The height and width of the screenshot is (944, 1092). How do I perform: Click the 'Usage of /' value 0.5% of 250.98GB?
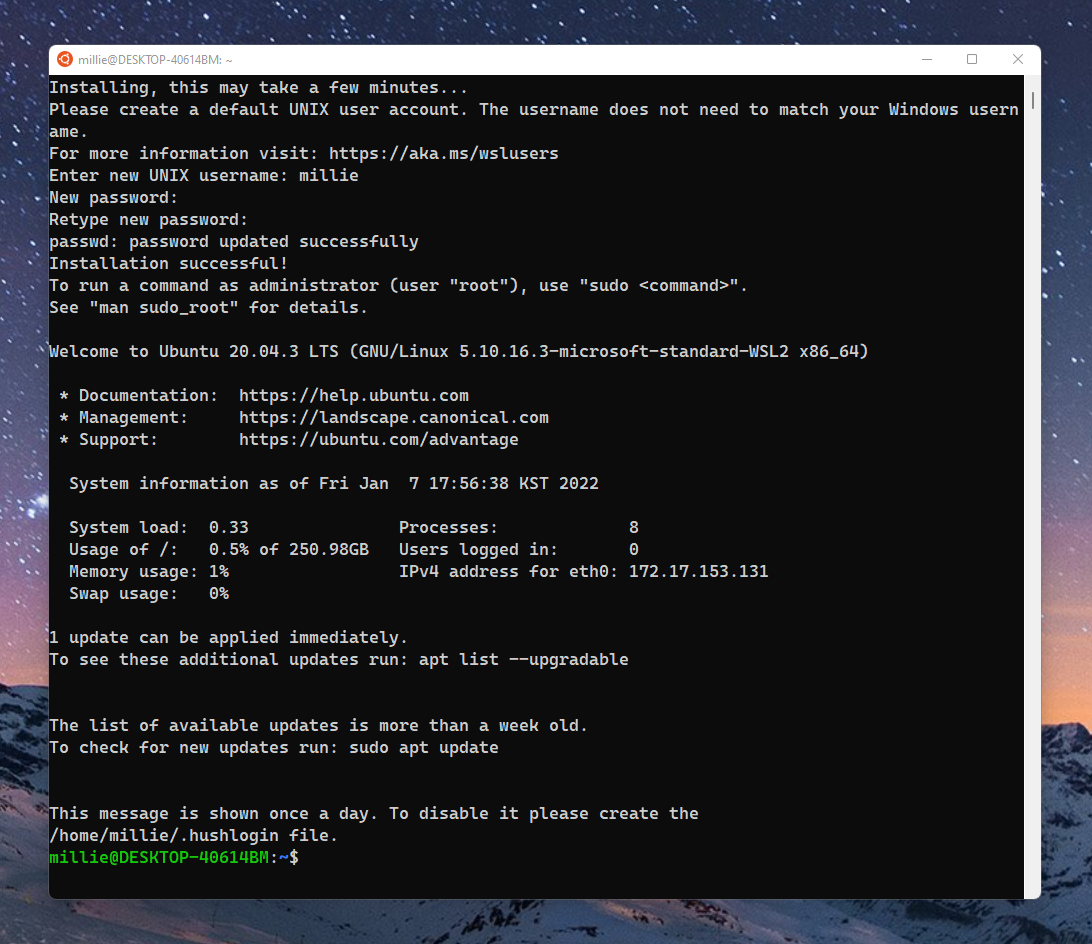(288, 550)
